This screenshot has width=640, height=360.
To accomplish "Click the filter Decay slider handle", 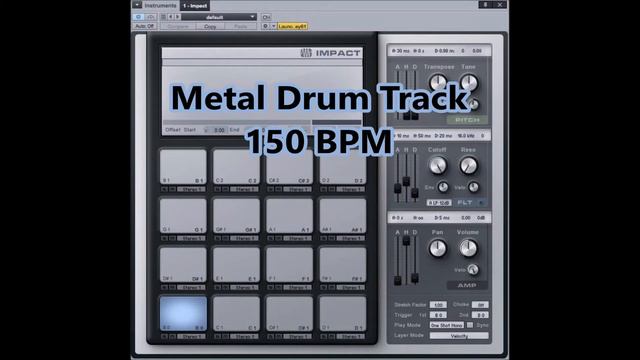I will click(415, 193).
